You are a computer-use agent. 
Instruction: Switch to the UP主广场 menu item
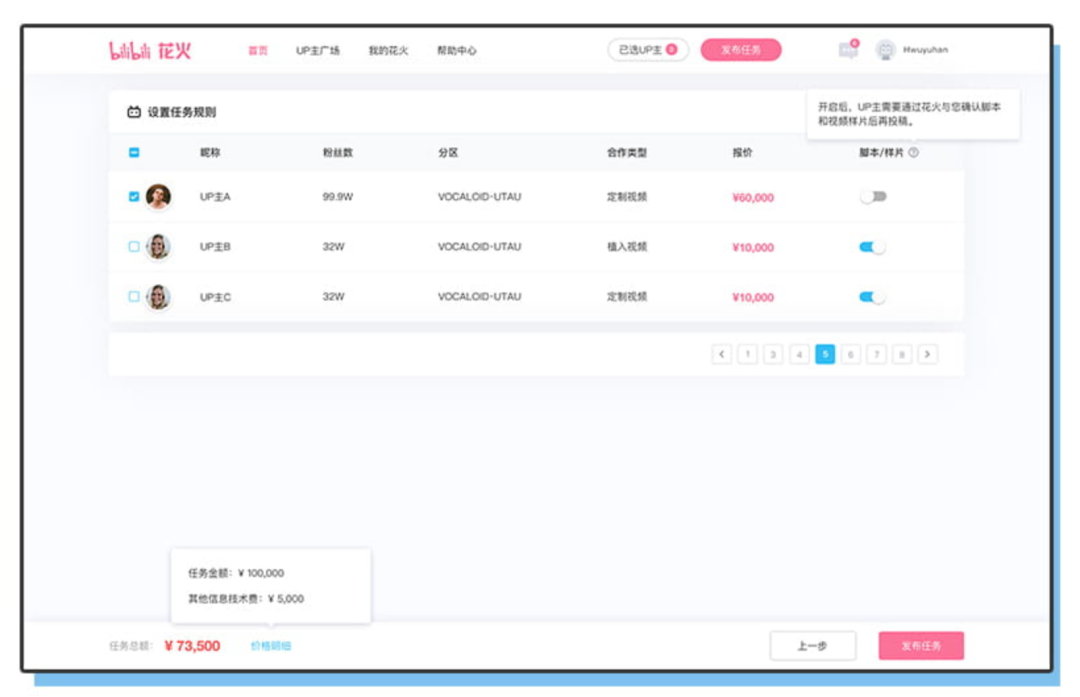320,47
